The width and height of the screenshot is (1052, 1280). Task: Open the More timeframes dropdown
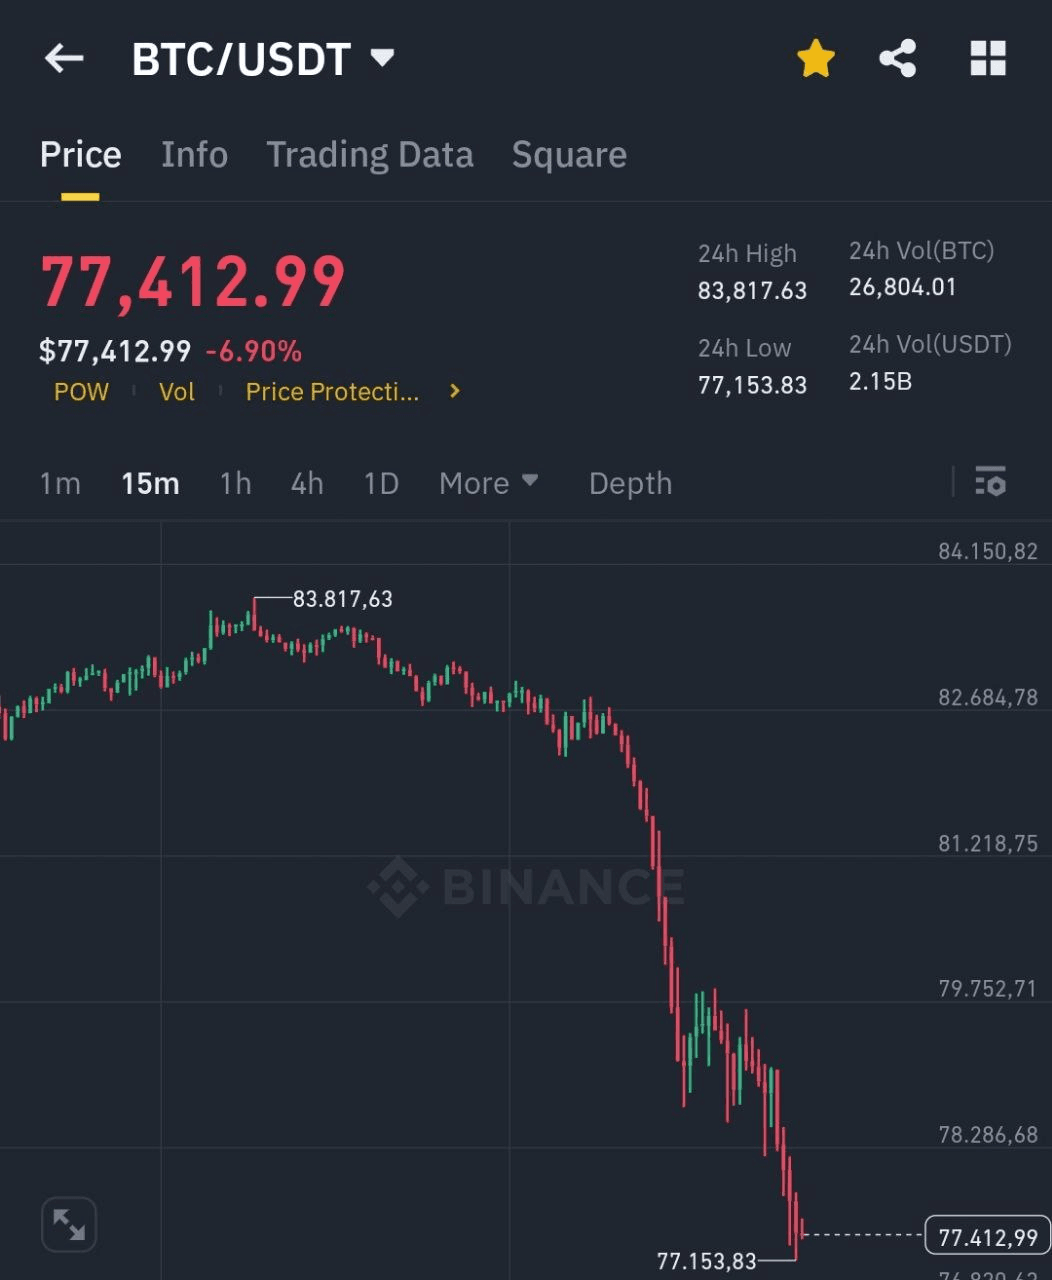[488, 483]
